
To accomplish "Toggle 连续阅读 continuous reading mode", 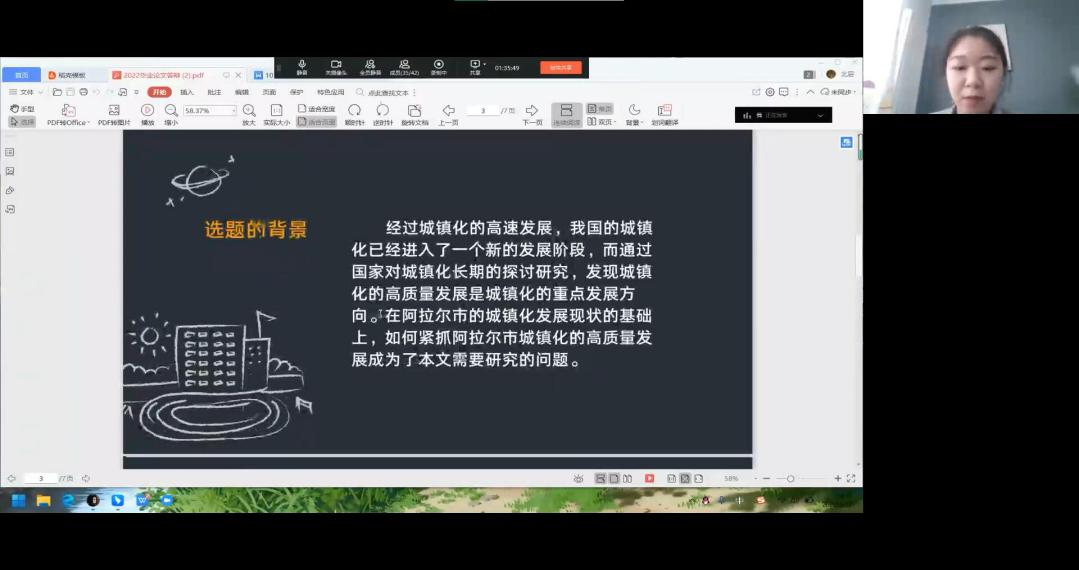I will [566, 115].
